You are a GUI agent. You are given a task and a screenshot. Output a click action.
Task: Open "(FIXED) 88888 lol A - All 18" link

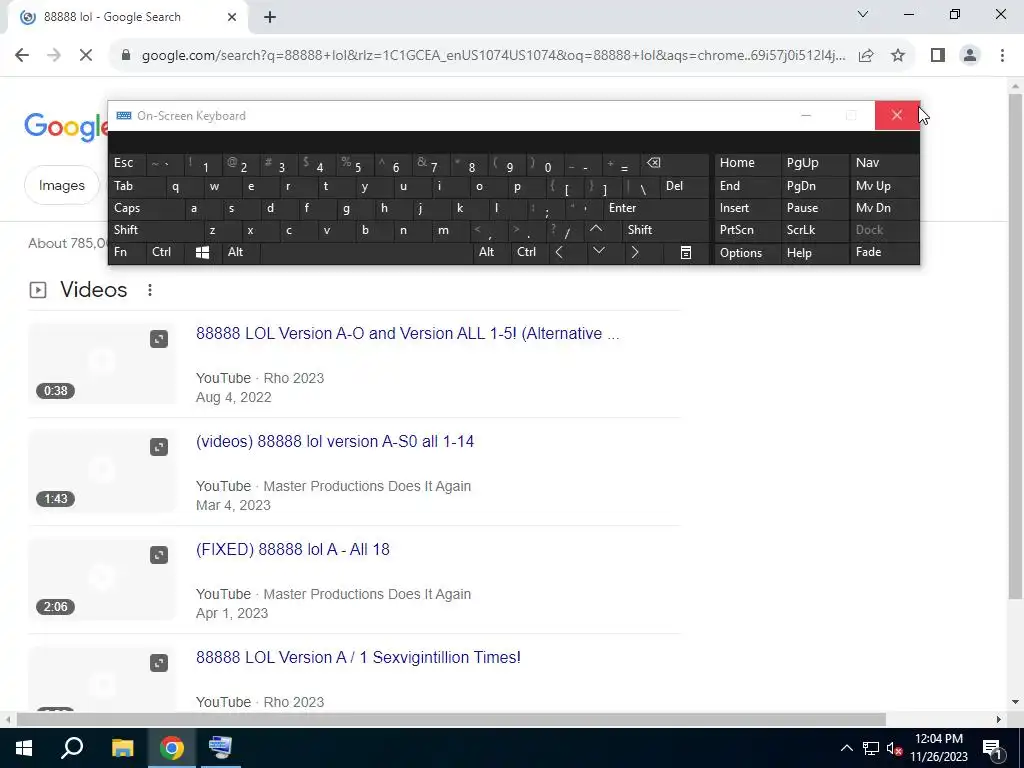click(x=293, y=549)
